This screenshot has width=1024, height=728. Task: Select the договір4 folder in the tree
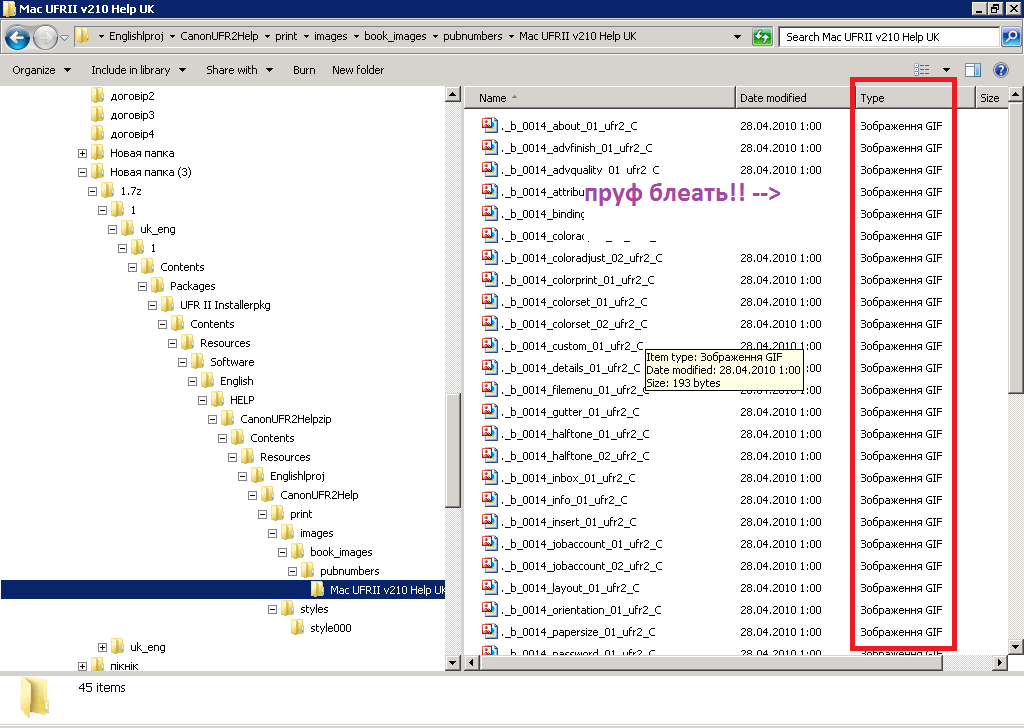(133, 134)
